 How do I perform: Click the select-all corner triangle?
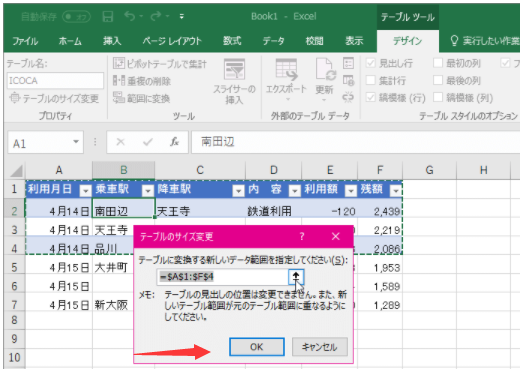click(15, 171)
